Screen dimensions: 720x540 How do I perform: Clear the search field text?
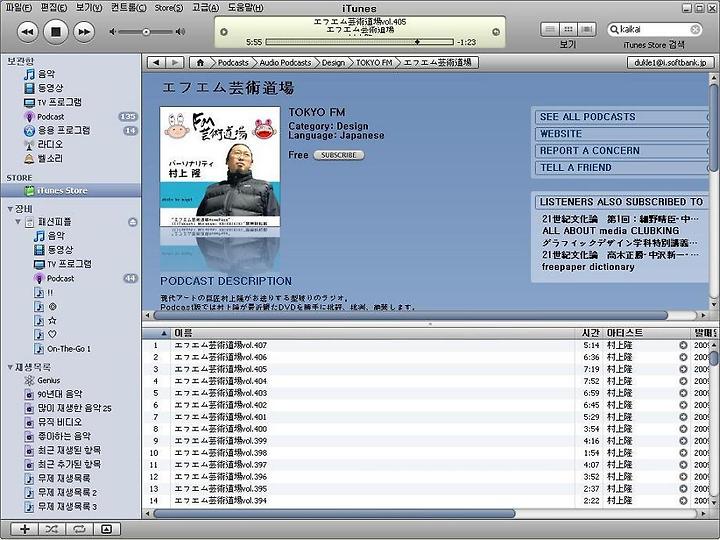coord(695,29)
